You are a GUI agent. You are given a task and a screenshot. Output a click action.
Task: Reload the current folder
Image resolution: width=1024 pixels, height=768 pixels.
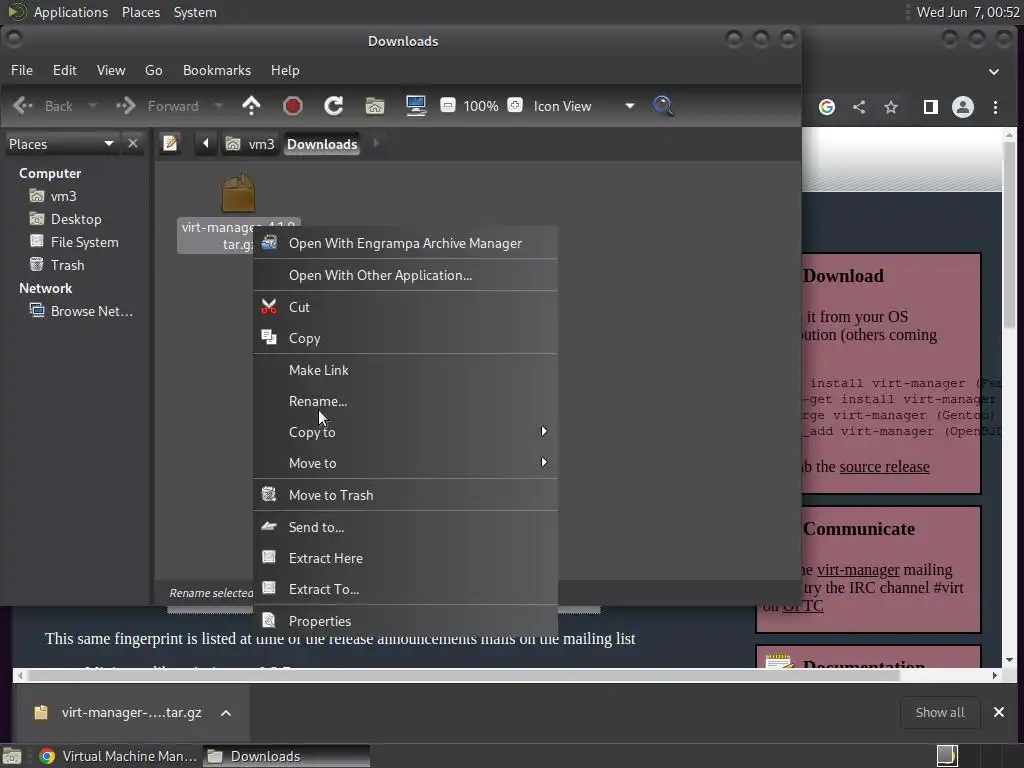[334, 106]
